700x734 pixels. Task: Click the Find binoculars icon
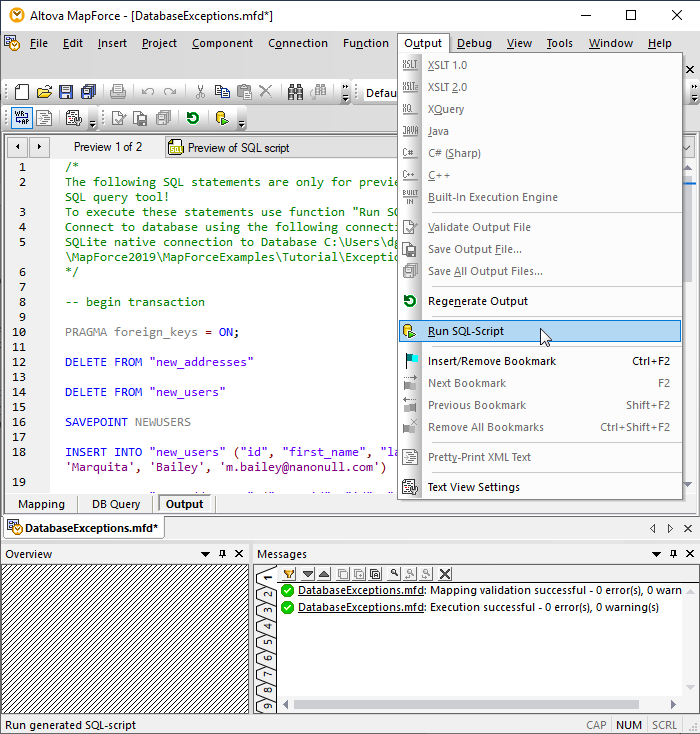[296, 92]
